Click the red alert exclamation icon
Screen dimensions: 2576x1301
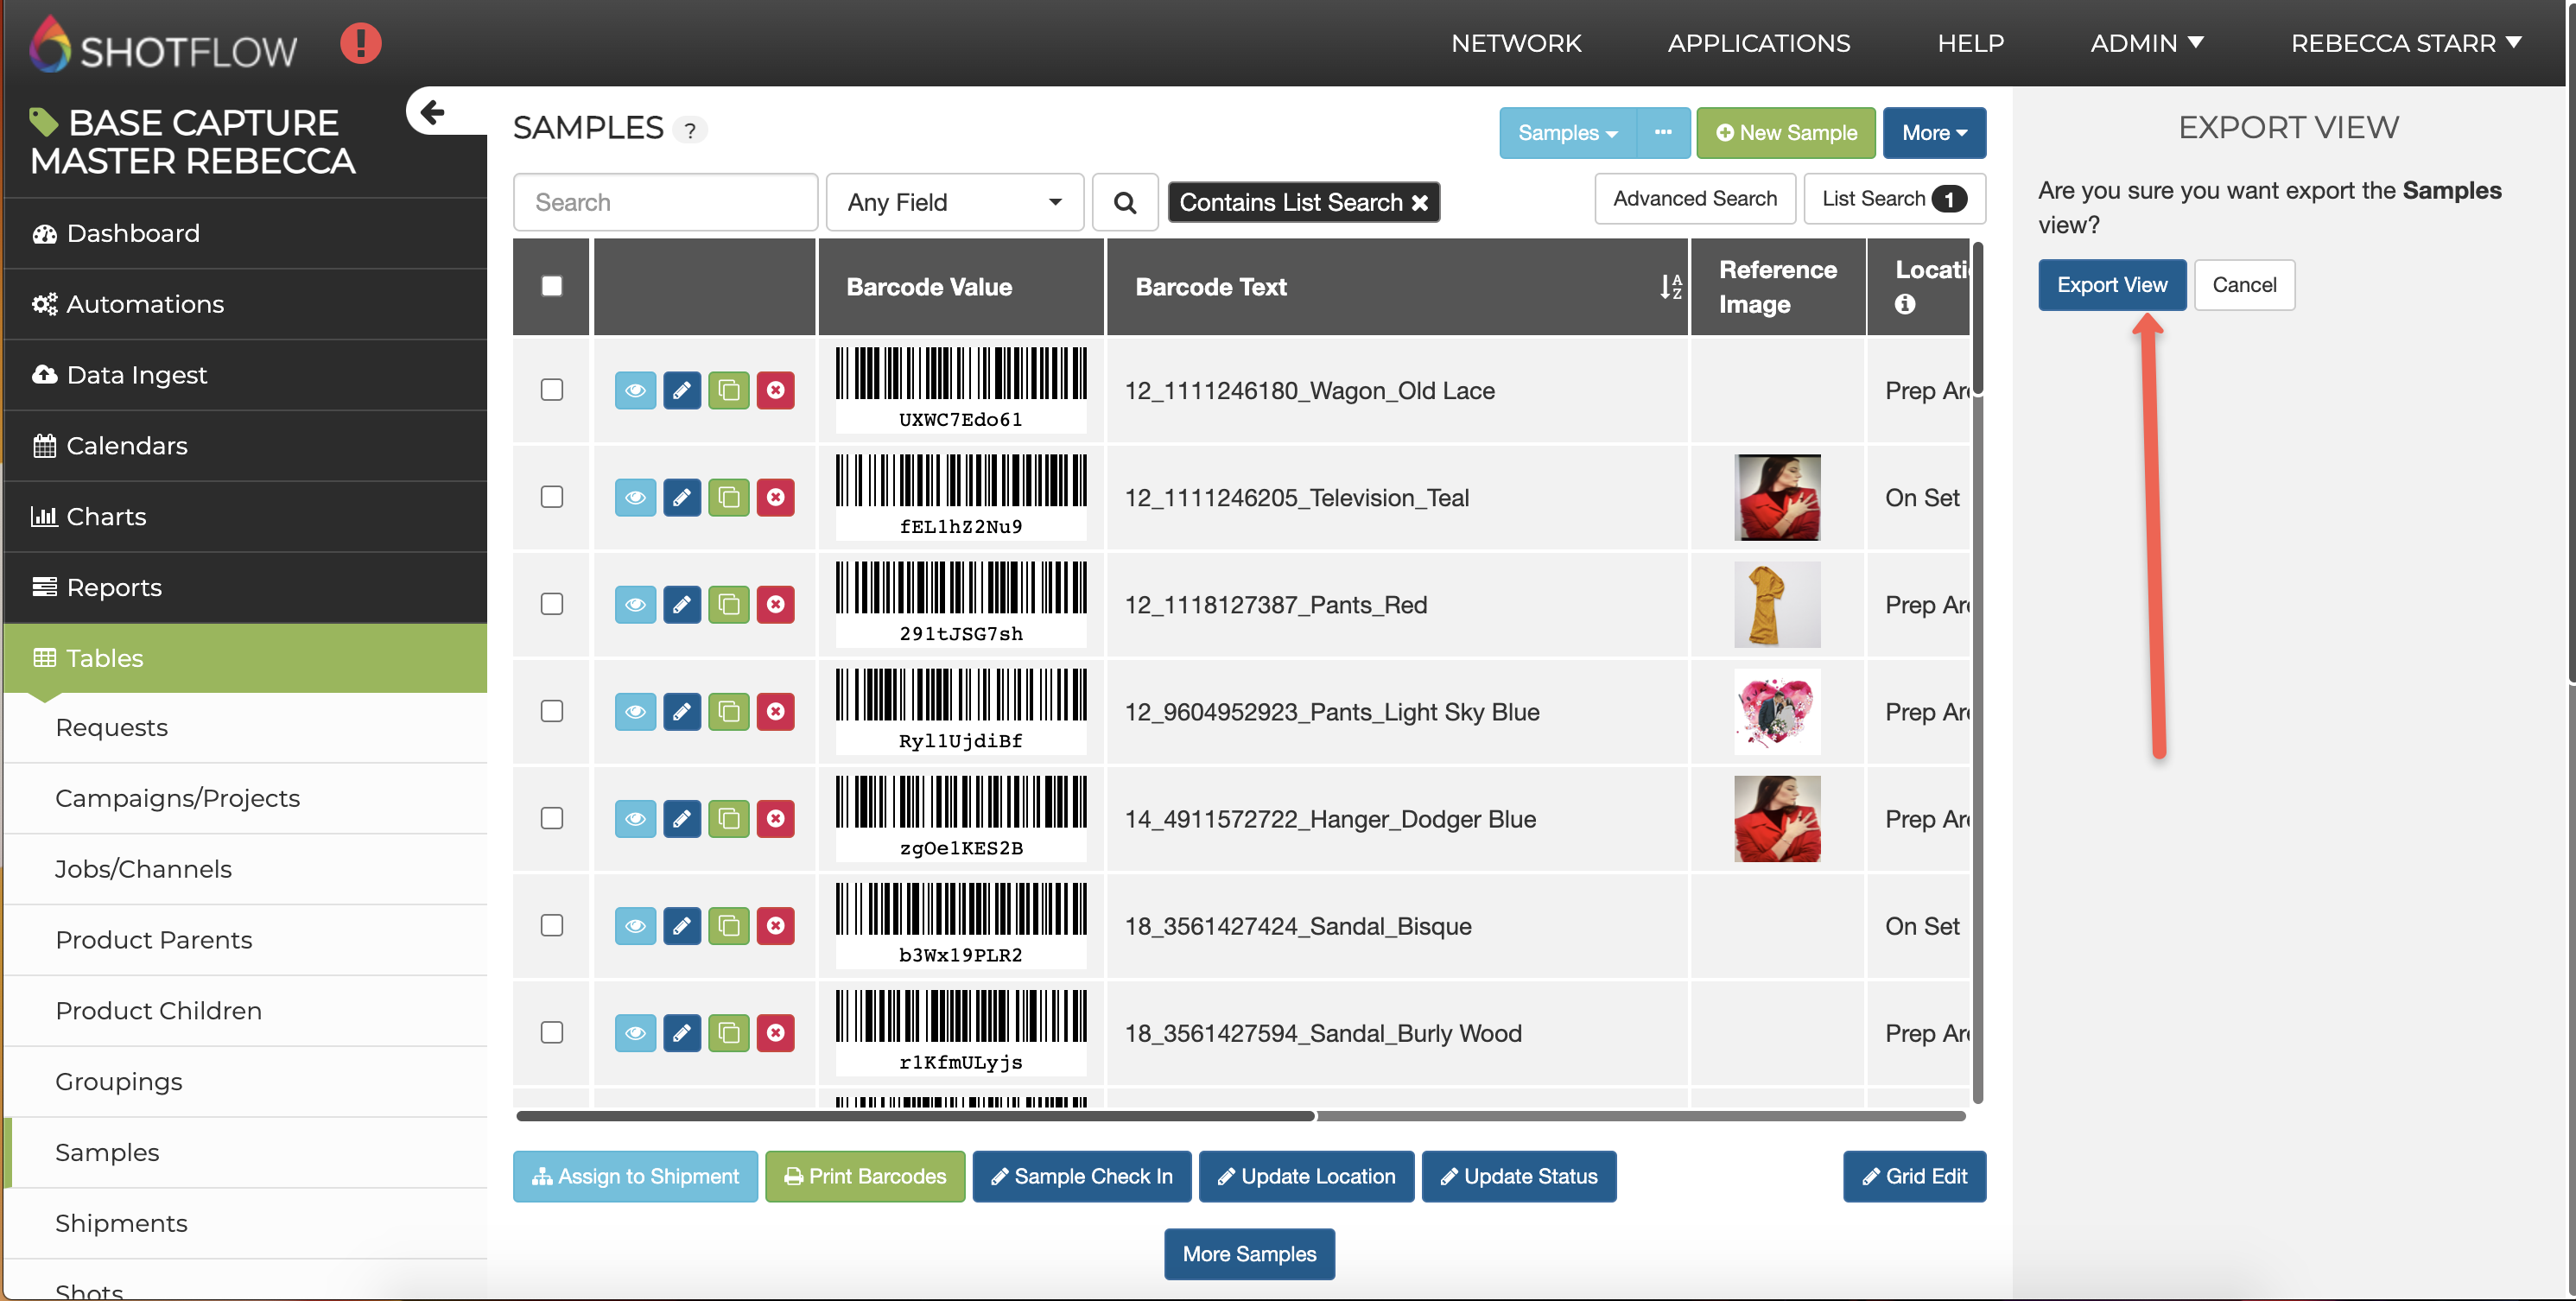click(360, 44)
